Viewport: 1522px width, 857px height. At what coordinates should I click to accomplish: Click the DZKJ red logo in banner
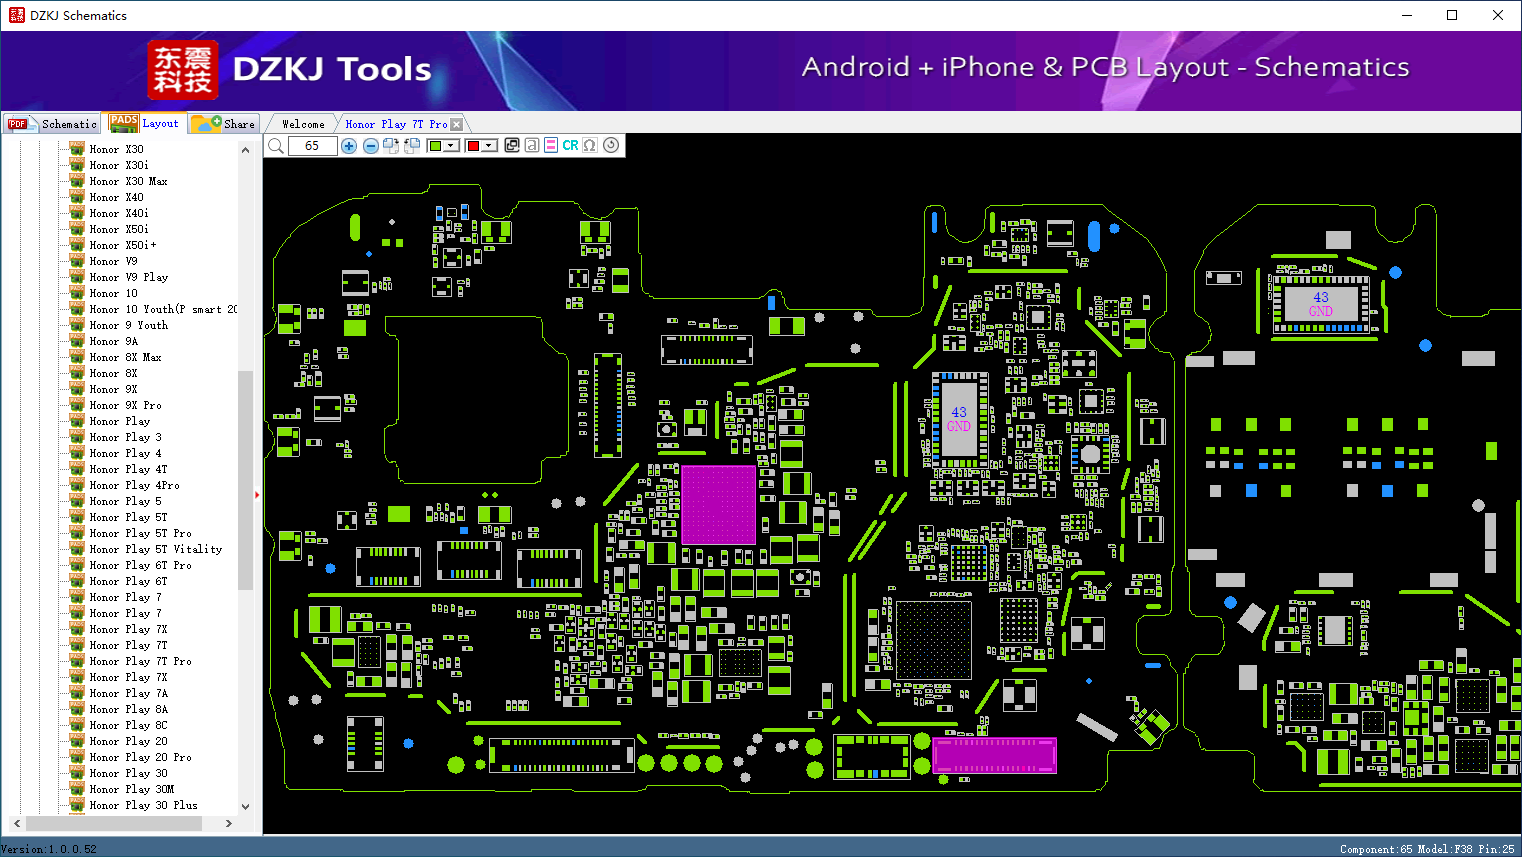183,69
